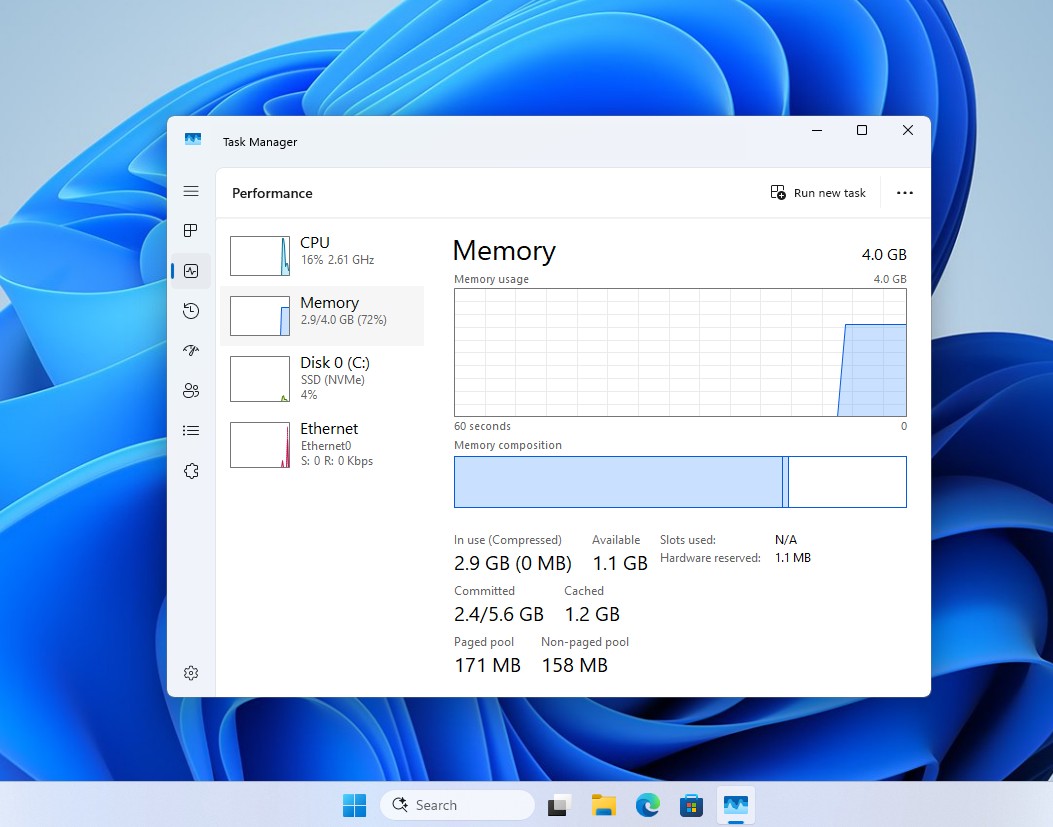Click the Task Manager taskbar icon
Screen dimensions: 1053x827
[x=736, y=805]
